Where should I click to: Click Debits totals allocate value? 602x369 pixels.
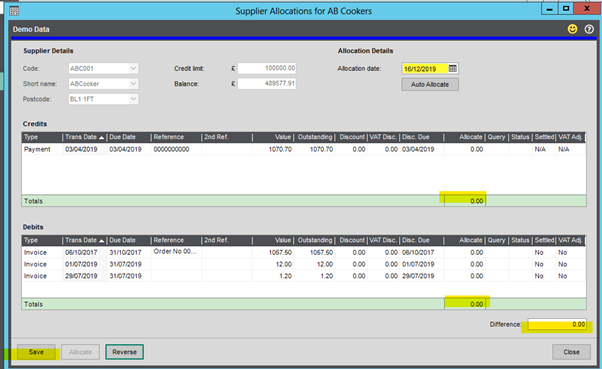(x=465, y=304)
